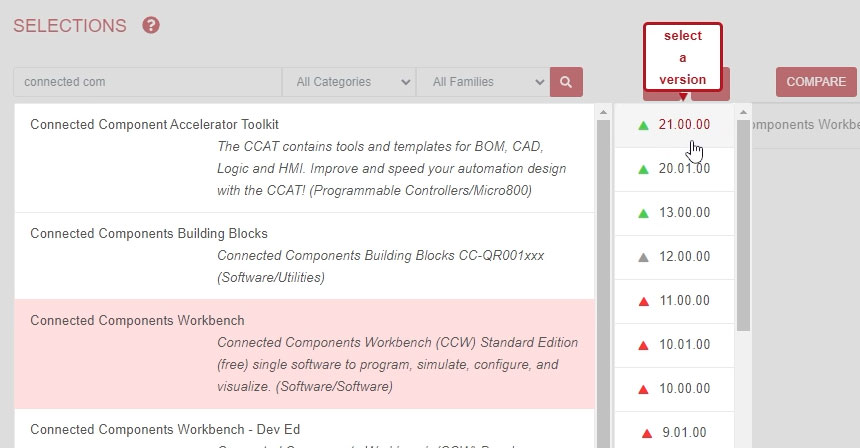Open the All Categories dropdown
The width and height of the screenshot is (860, 448).
click(x=349, y=82)
